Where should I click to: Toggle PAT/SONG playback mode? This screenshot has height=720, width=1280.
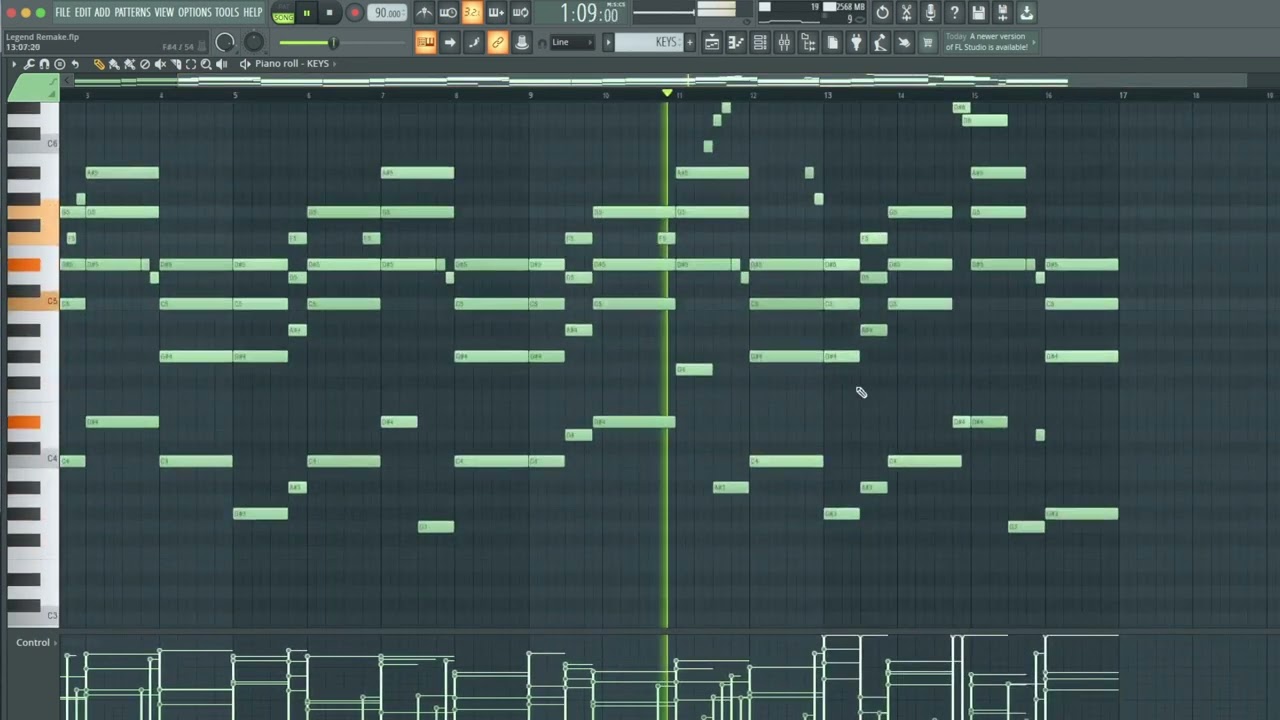pos(283,13)
